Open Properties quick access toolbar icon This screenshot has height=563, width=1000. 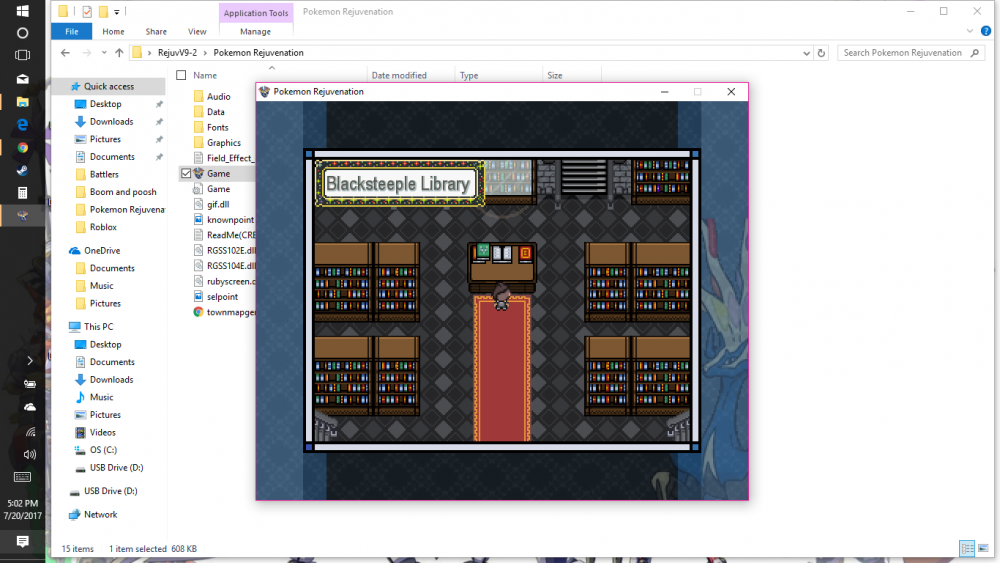click(87, 11)
